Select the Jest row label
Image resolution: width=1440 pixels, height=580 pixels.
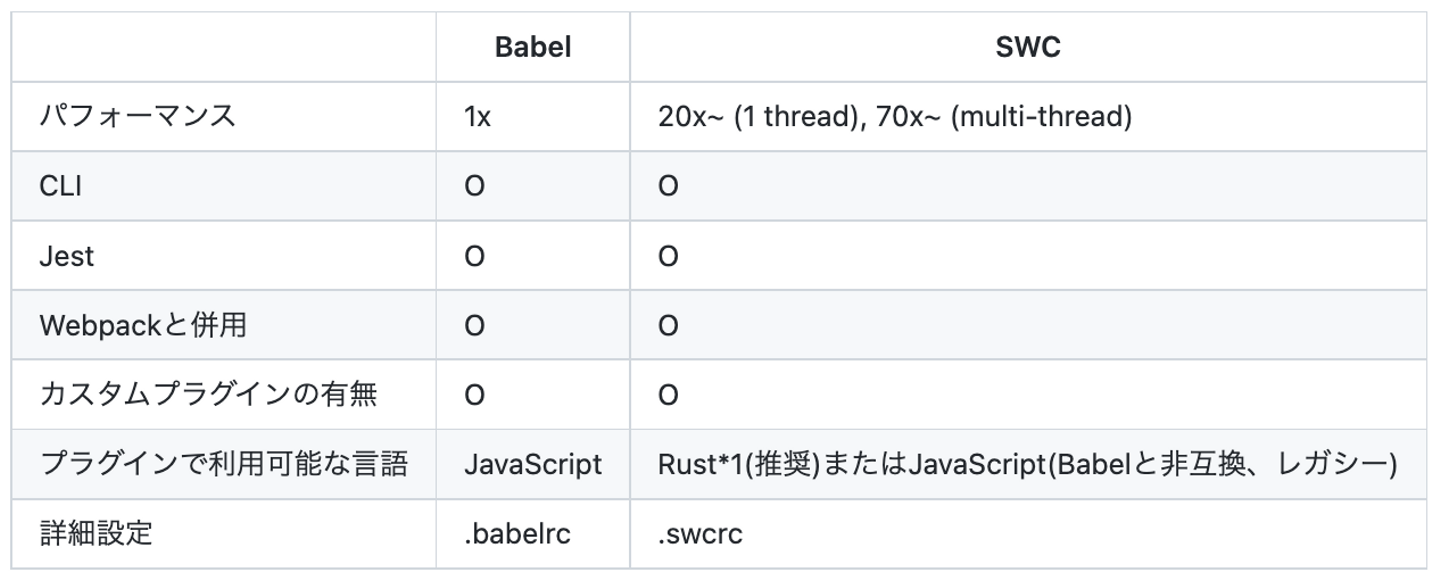tap(66, 256)
